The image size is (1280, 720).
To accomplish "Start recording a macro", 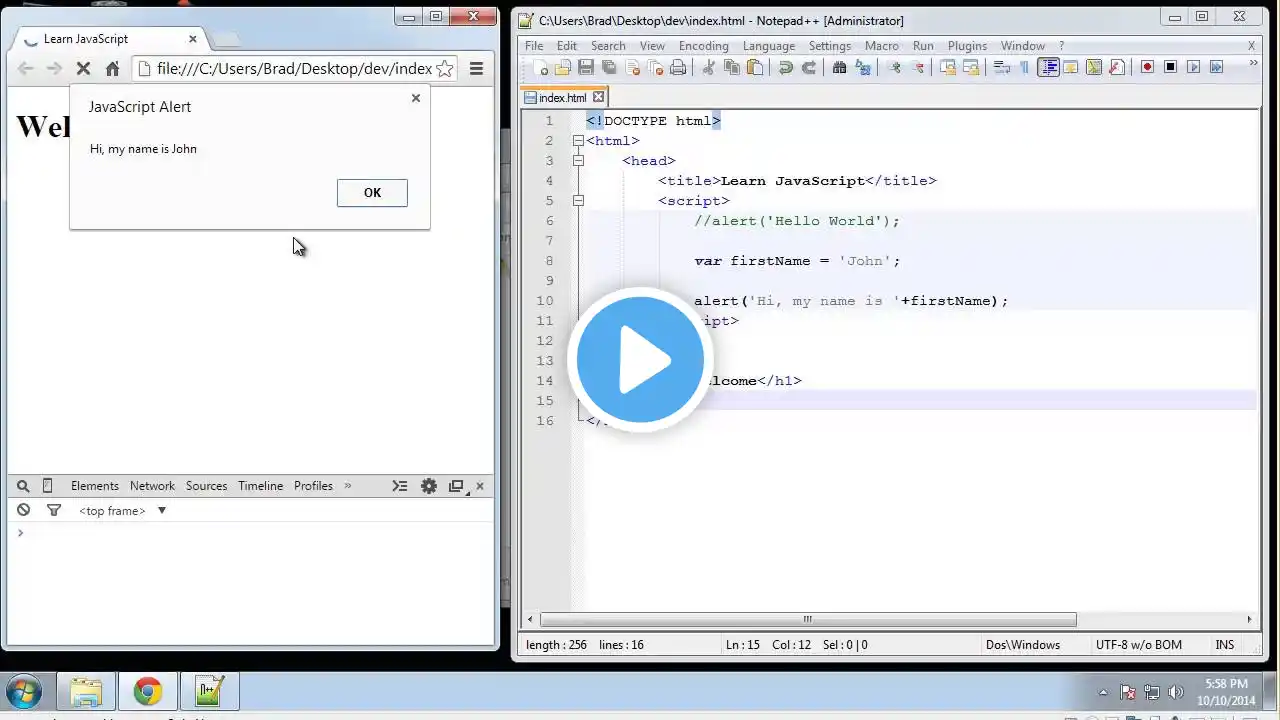I will pos(1147,67).
